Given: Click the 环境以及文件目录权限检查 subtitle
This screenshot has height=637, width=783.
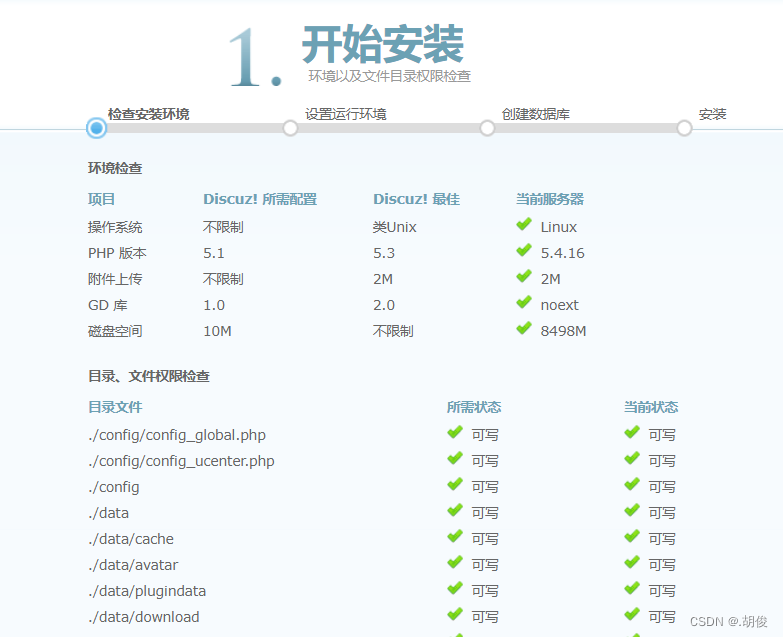Looking at the screenshot, I should tap(390, 76).
